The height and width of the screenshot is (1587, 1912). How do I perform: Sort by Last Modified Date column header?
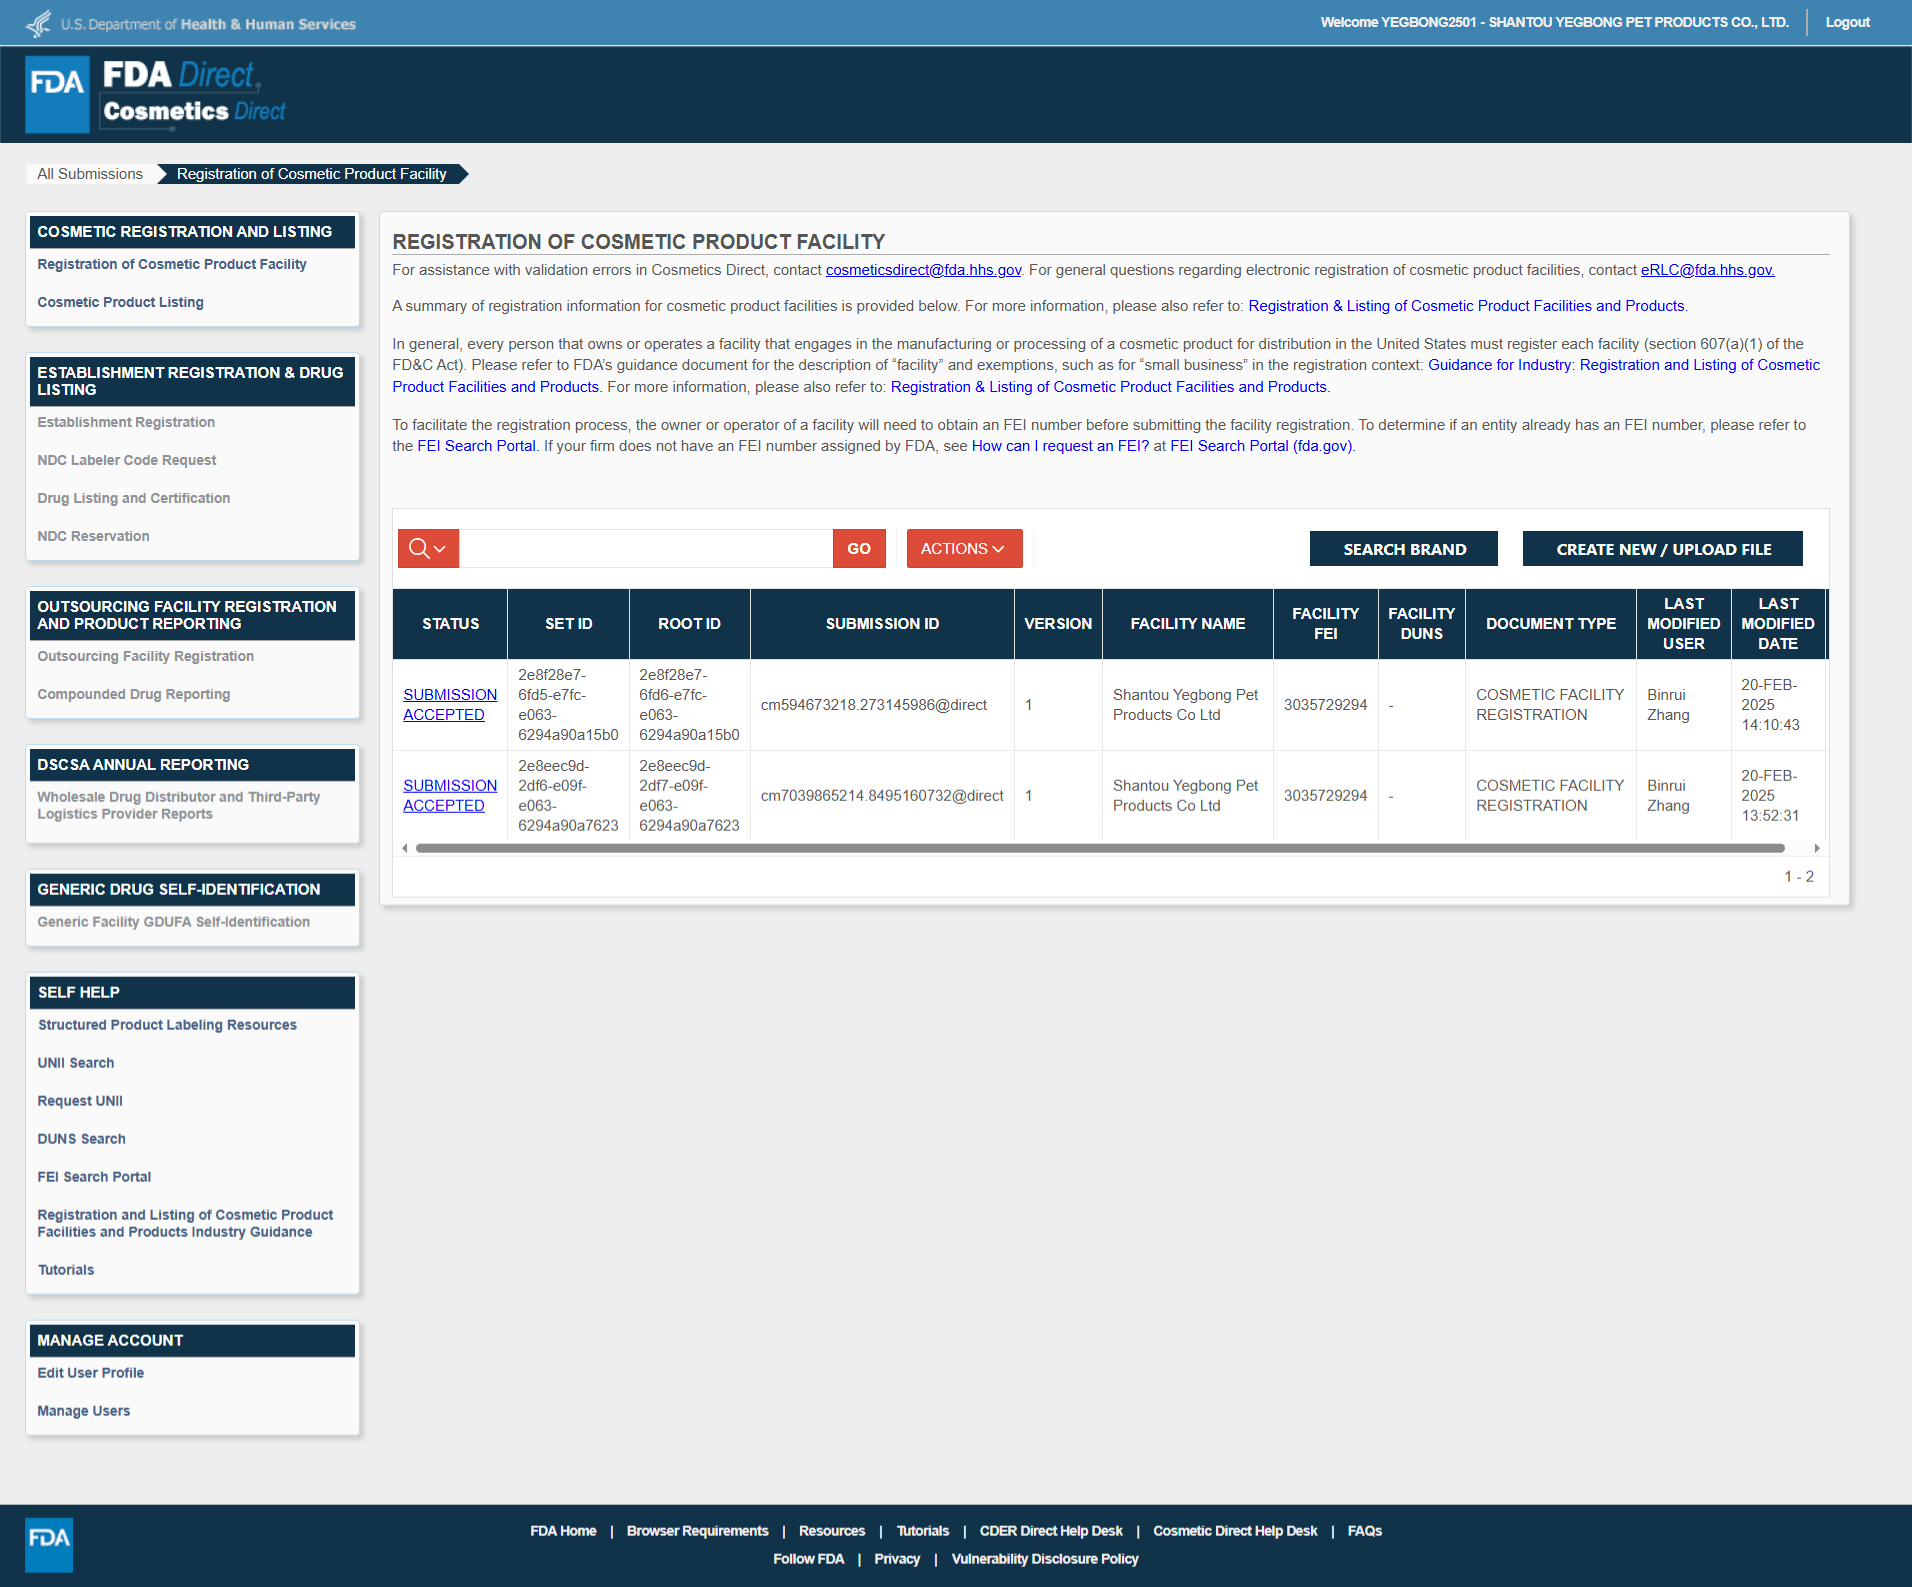(1778, 624)
